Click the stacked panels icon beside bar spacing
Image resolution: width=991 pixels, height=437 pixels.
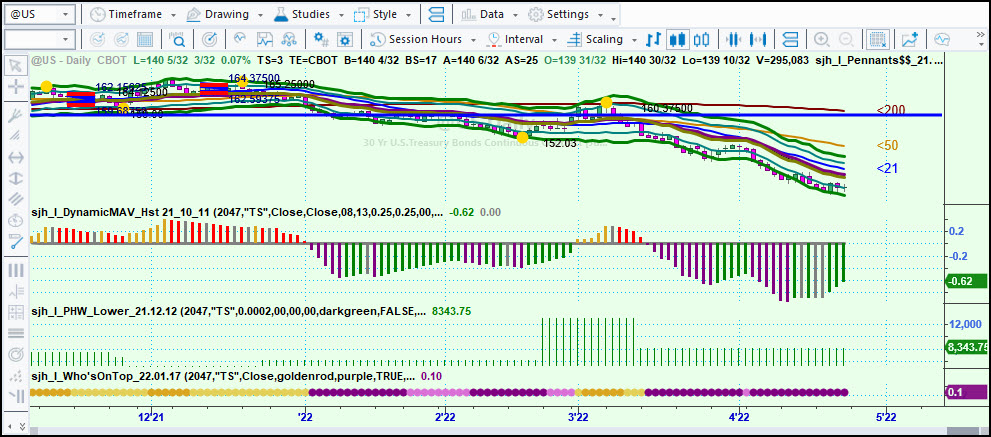790,39
